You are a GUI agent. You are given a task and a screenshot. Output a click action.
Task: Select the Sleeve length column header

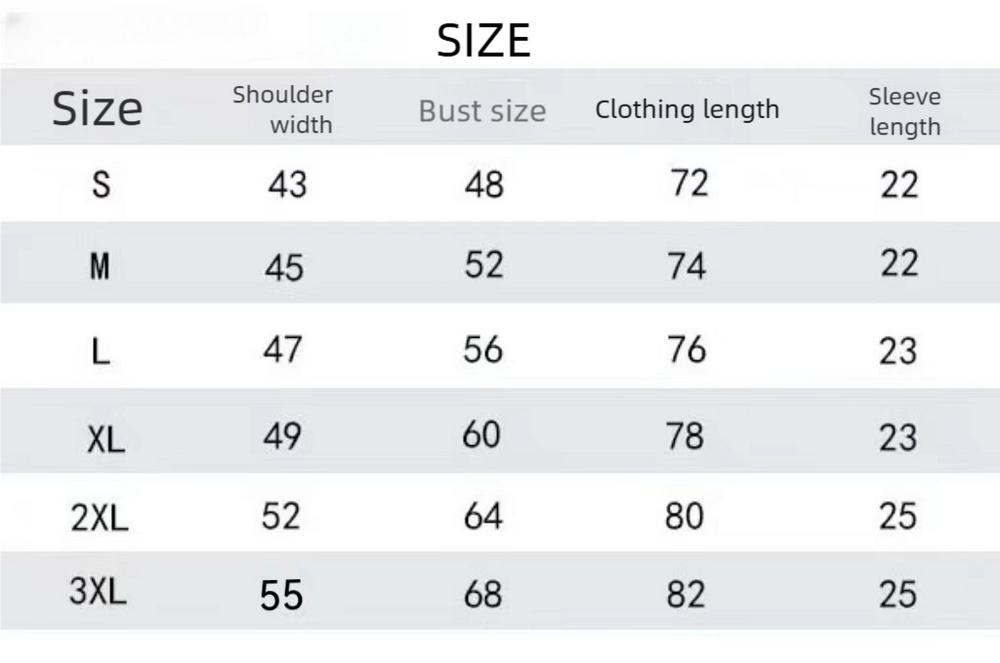905,111
